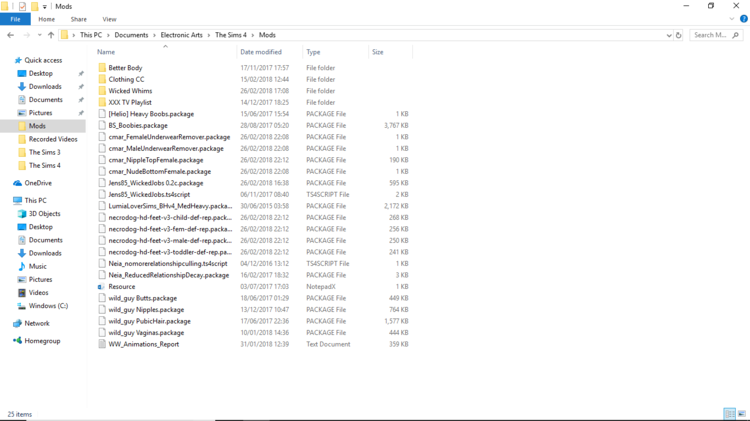Select the XXX TV Playlist folder icon

coord(102,102)
